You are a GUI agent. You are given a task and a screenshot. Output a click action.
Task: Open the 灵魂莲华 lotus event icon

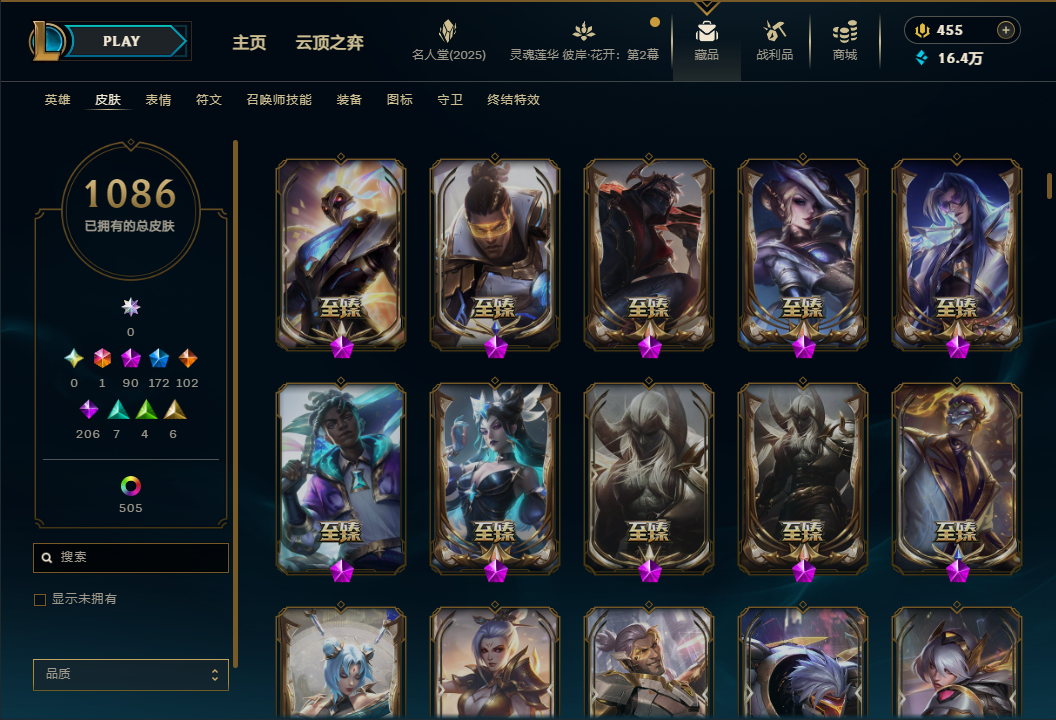tap(583, 31)
